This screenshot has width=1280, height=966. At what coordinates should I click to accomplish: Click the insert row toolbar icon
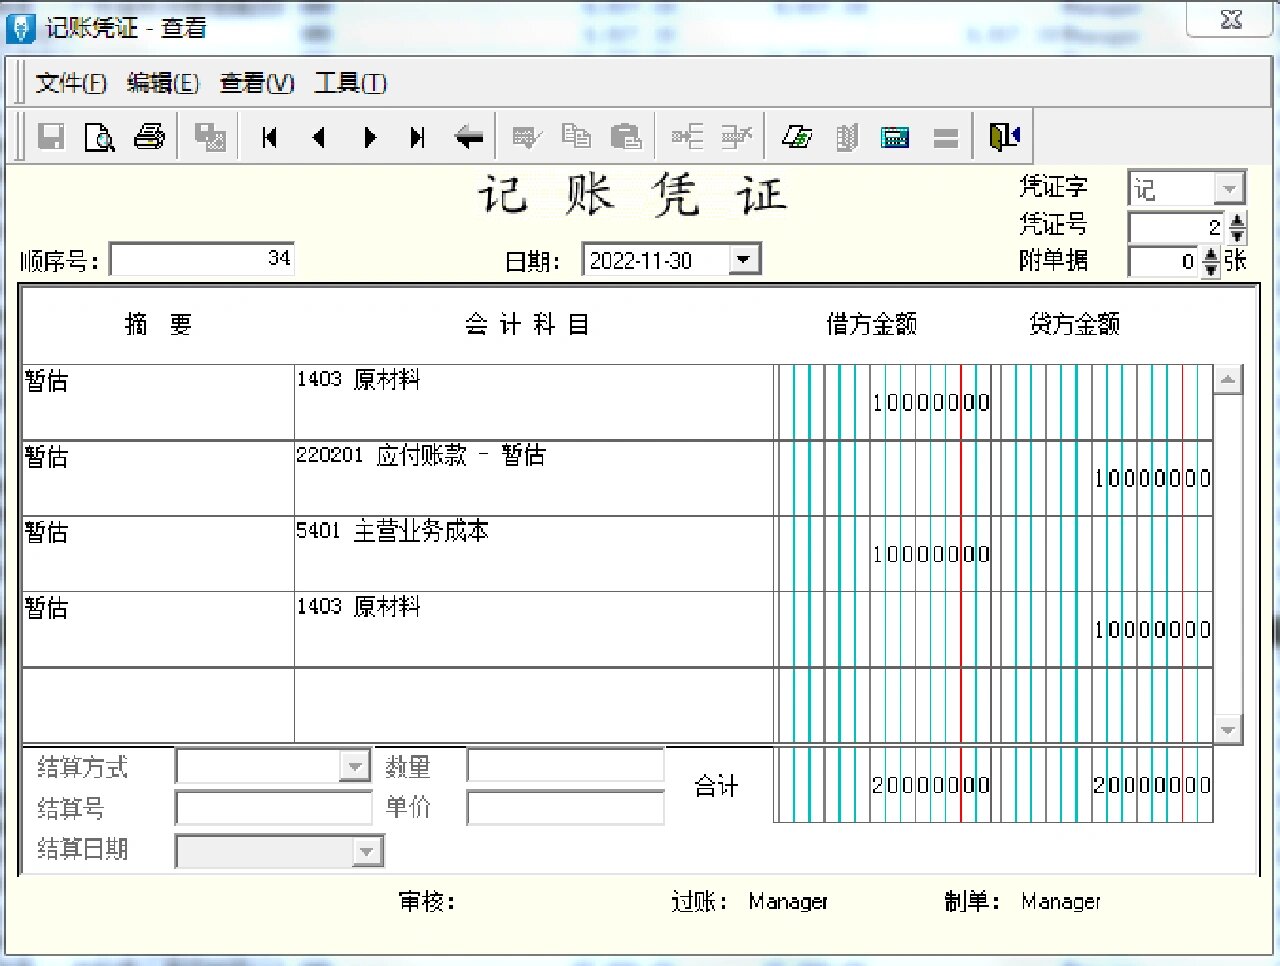[x=687, y=136]
